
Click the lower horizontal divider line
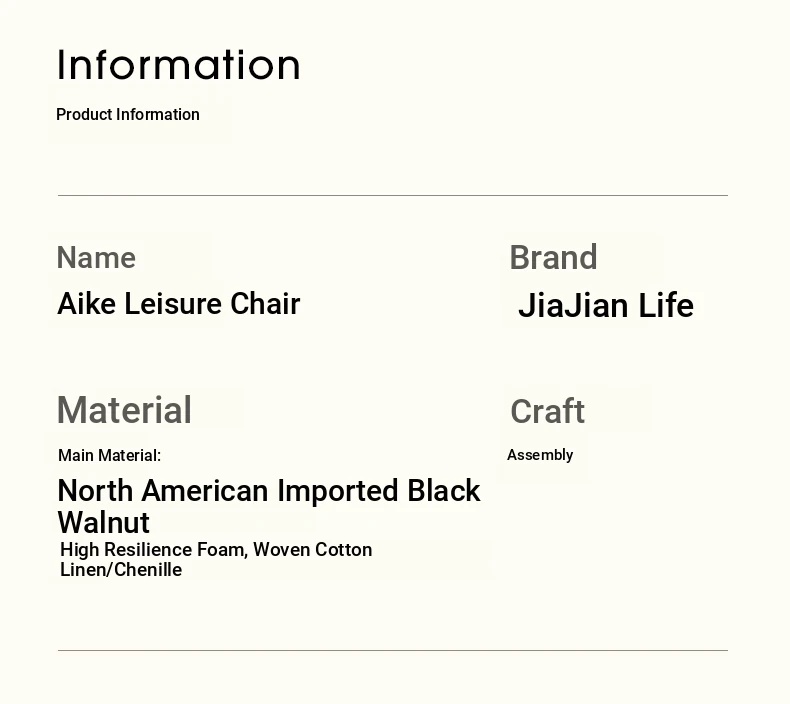click(x=393, y=651)
